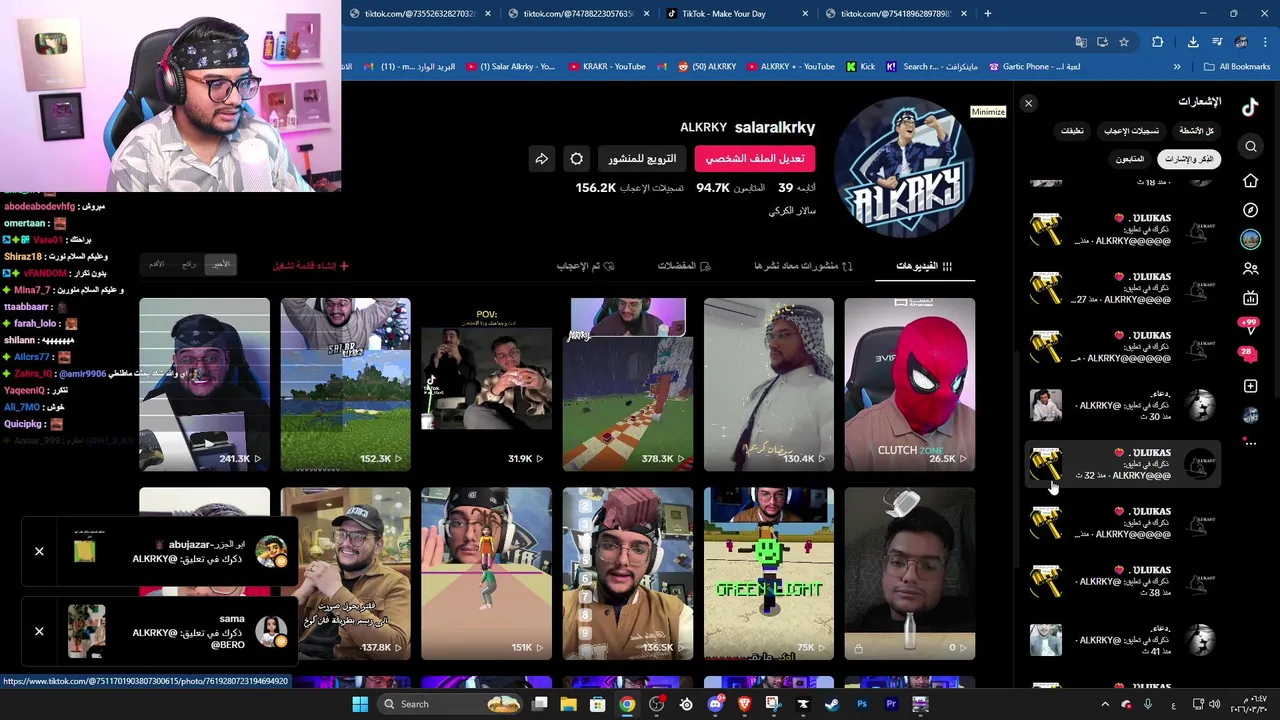
Task: Open Chrome media control icon
Action: tap(1217, 42)
